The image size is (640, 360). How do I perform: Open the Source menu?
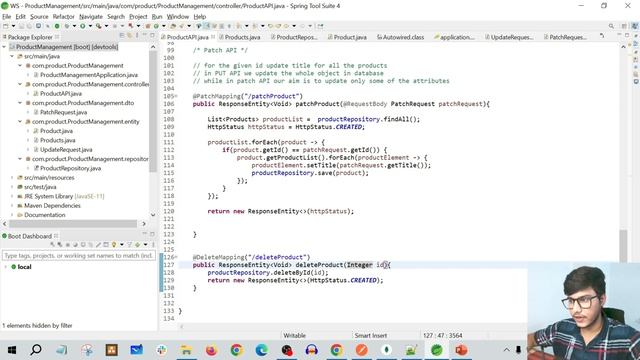click(39, 17)
